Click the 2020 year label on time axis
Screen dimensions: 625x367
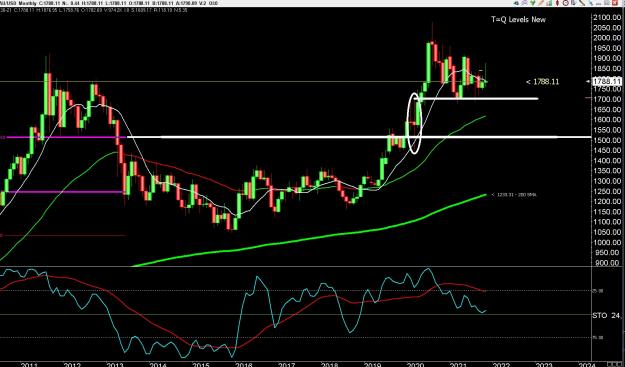pyautogui.click(x=415, y=364)
